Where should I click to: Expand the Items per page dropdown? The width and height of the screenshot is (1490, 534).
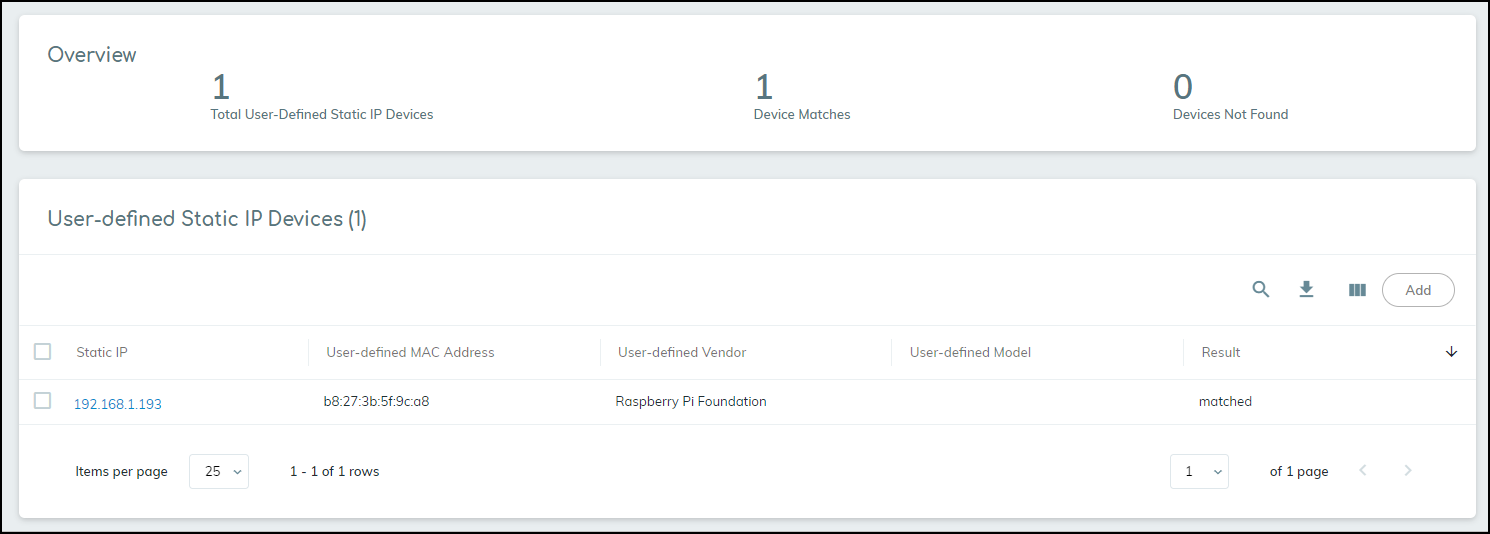click(219, 471)
